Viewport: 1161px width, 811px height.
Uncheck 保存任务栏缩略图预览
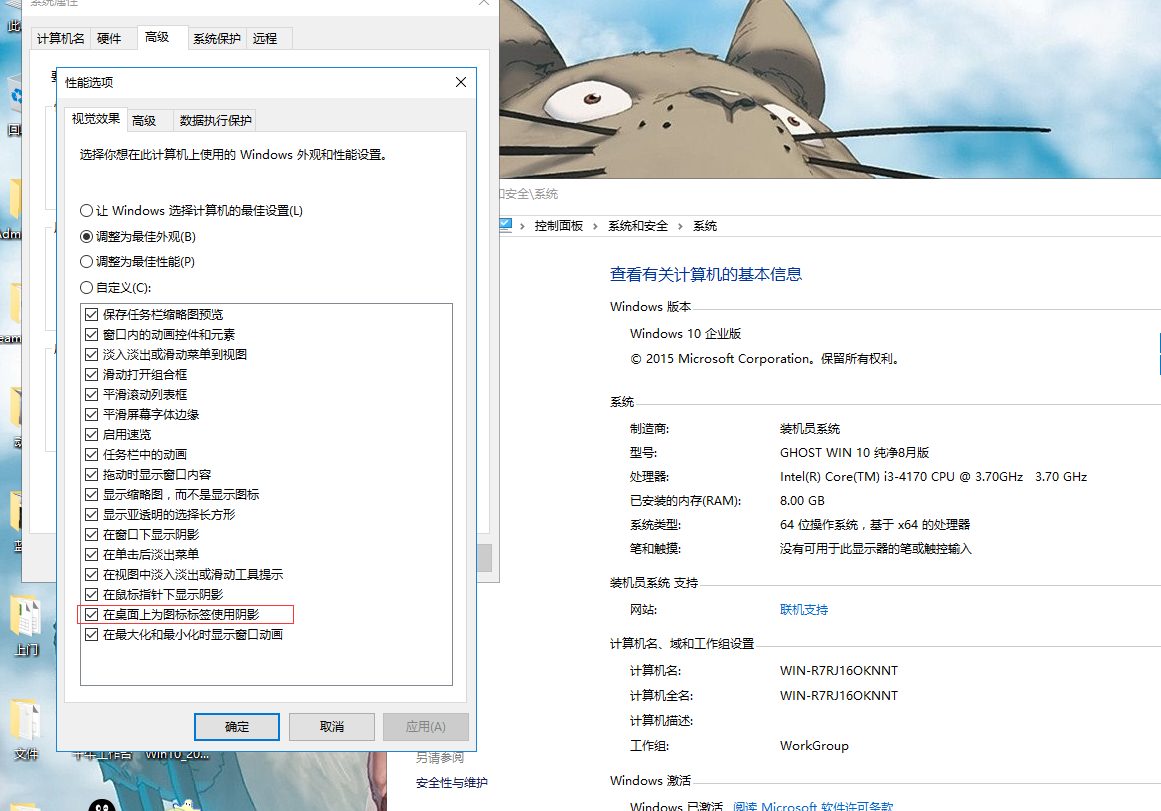[x=92, y=315]
